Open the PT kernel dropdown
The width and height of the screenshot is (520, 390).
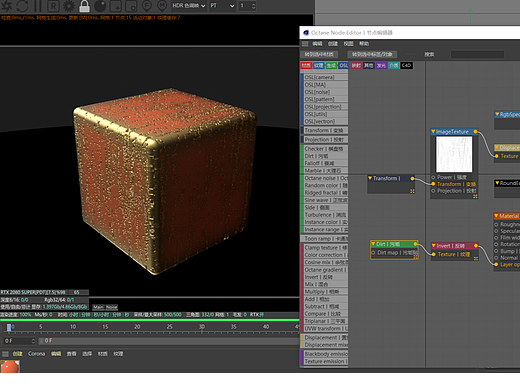point(222,6)
